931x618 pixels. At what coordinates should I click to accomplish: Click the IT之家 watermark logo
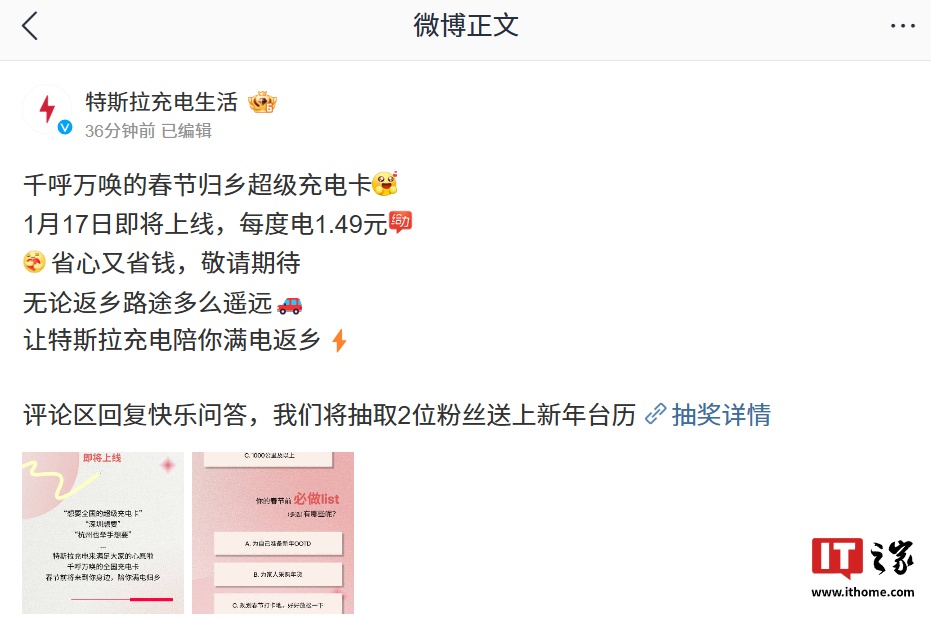(x=862, y=558)
